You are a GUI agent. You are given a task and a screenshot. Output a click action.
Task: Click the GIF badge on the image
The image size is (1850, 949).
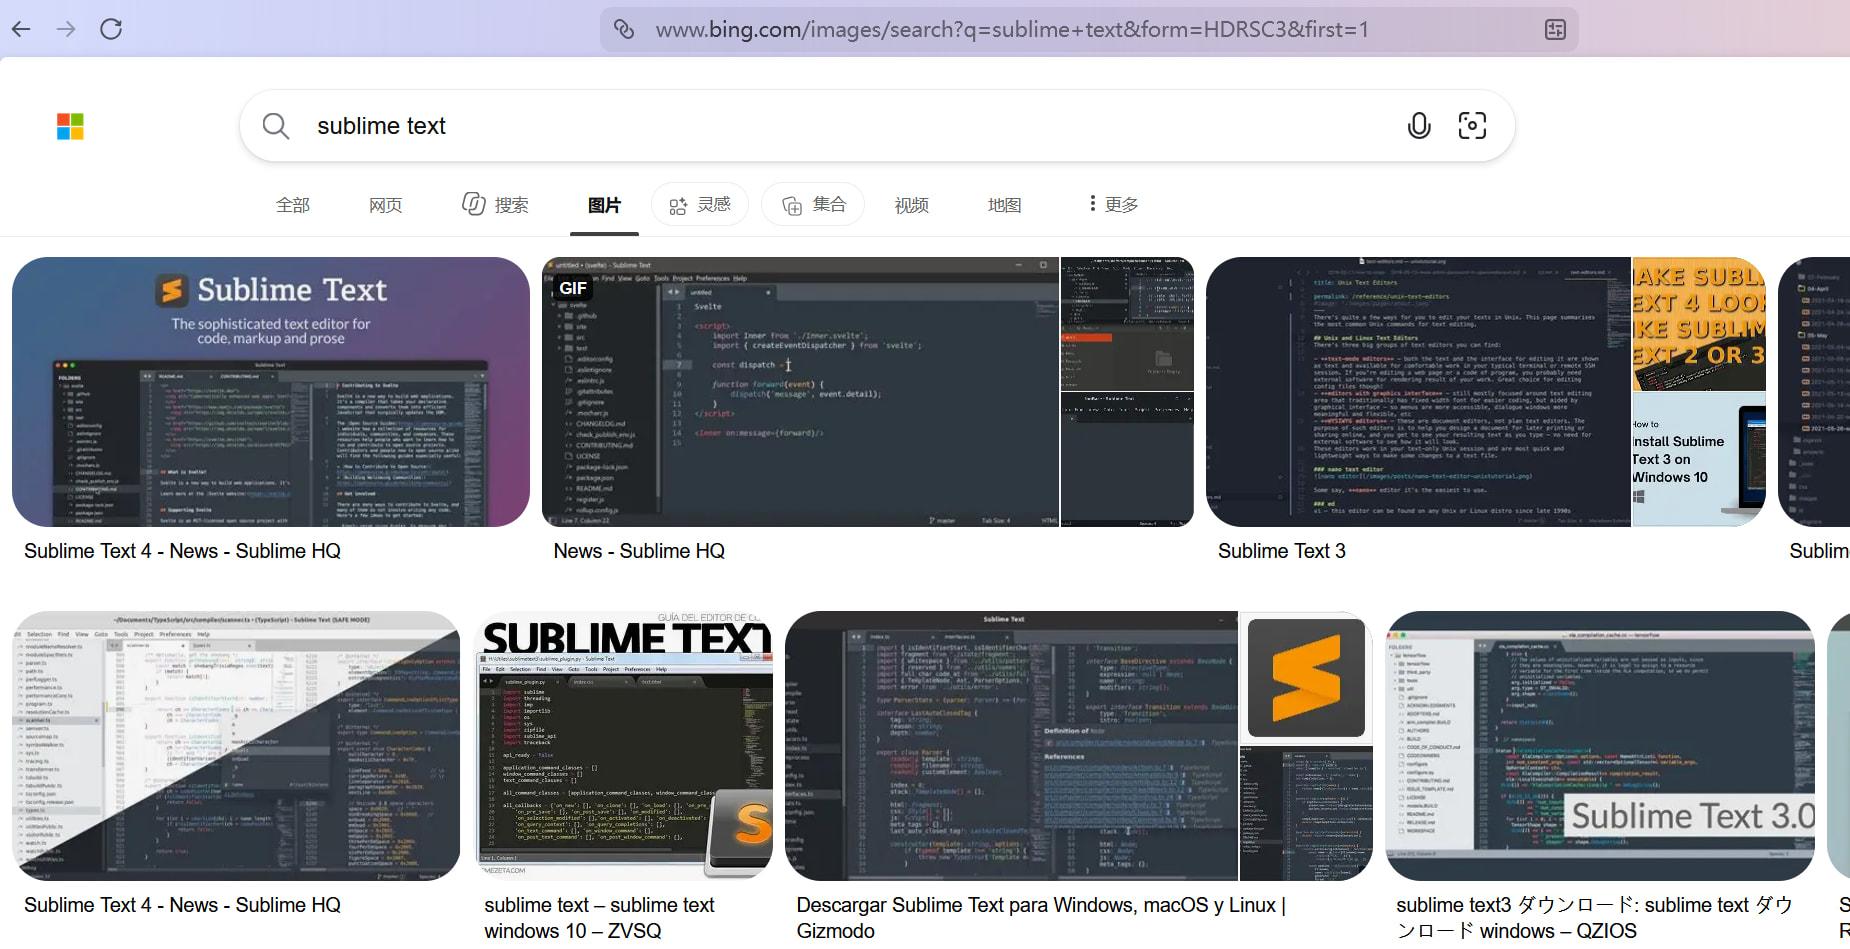573,288
